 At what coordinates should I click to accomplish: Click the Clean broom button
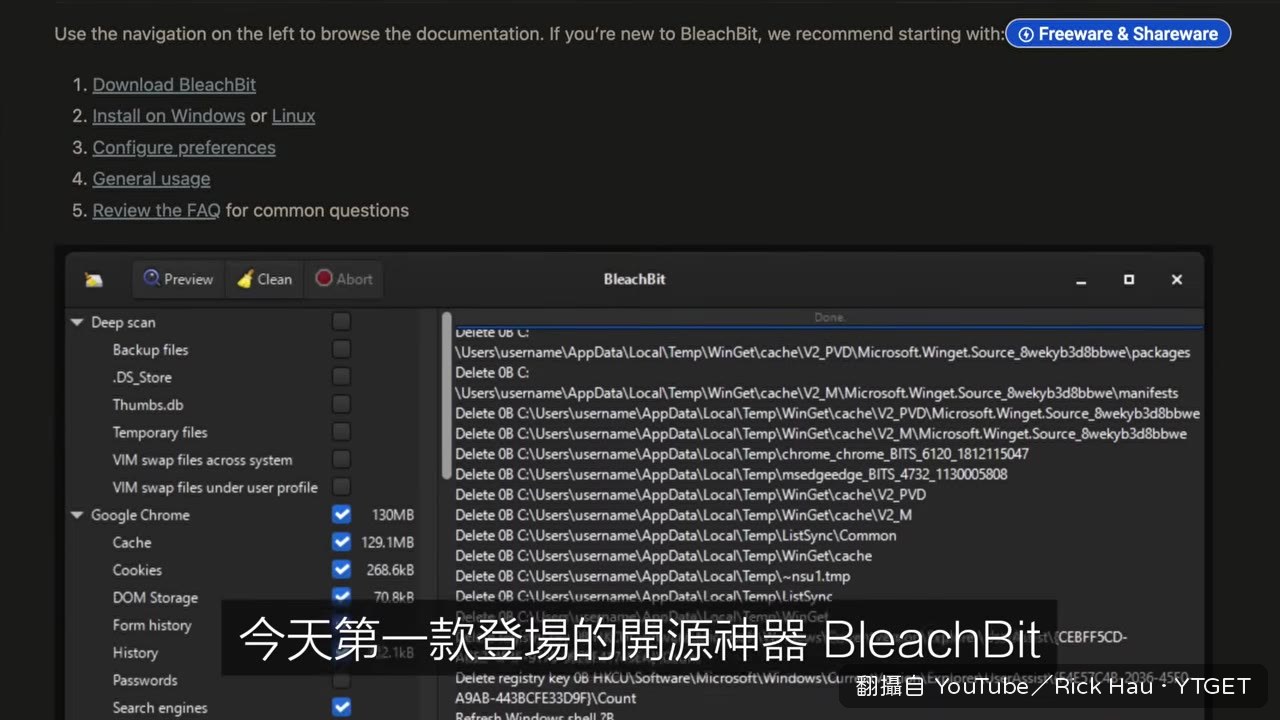tap(264, 279)
